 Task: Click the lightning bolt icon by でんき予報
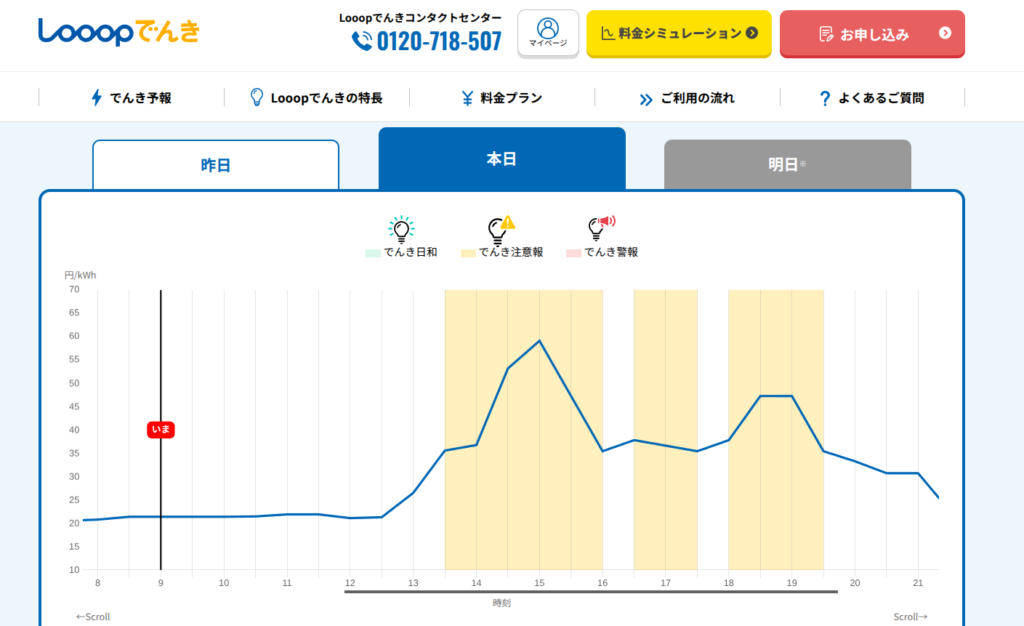coord(97,98)
